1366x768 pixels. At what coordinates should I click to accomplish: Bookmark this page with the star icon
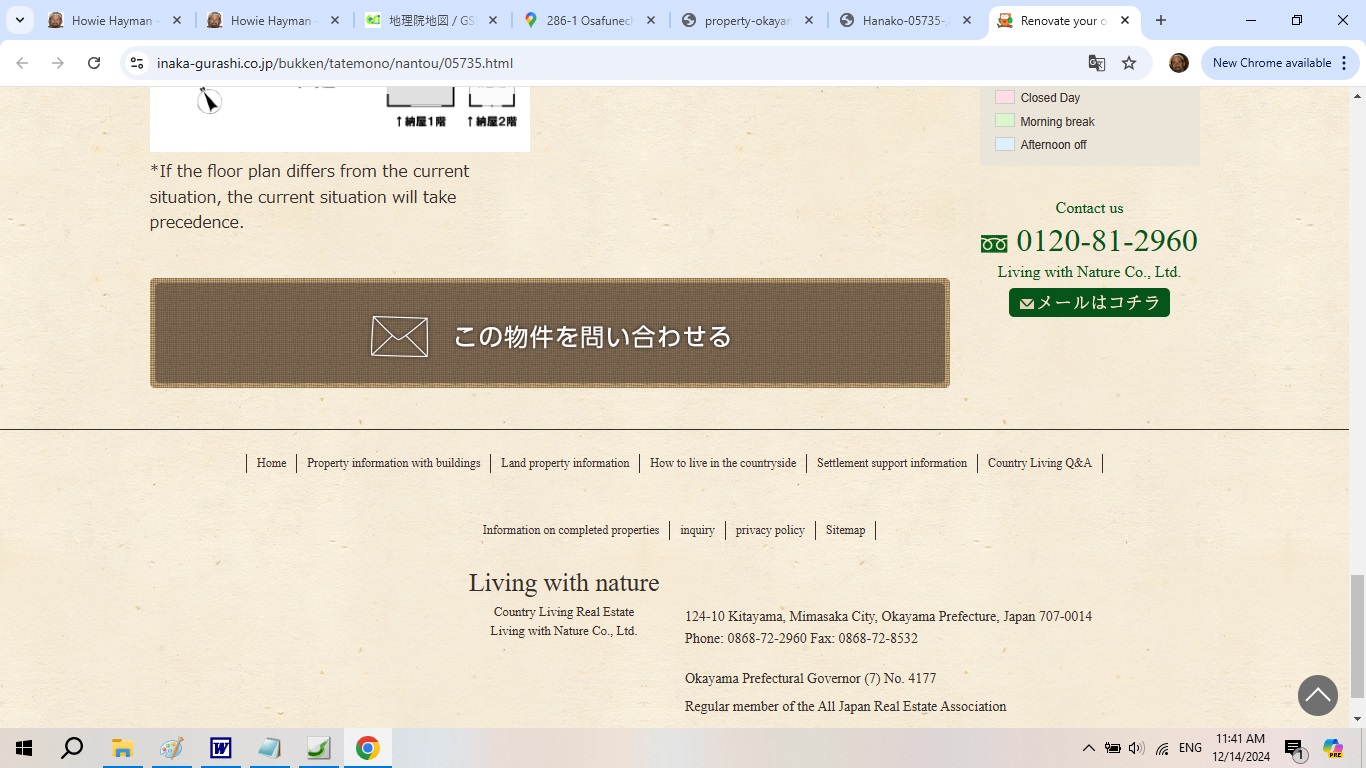click(1129, 63)
